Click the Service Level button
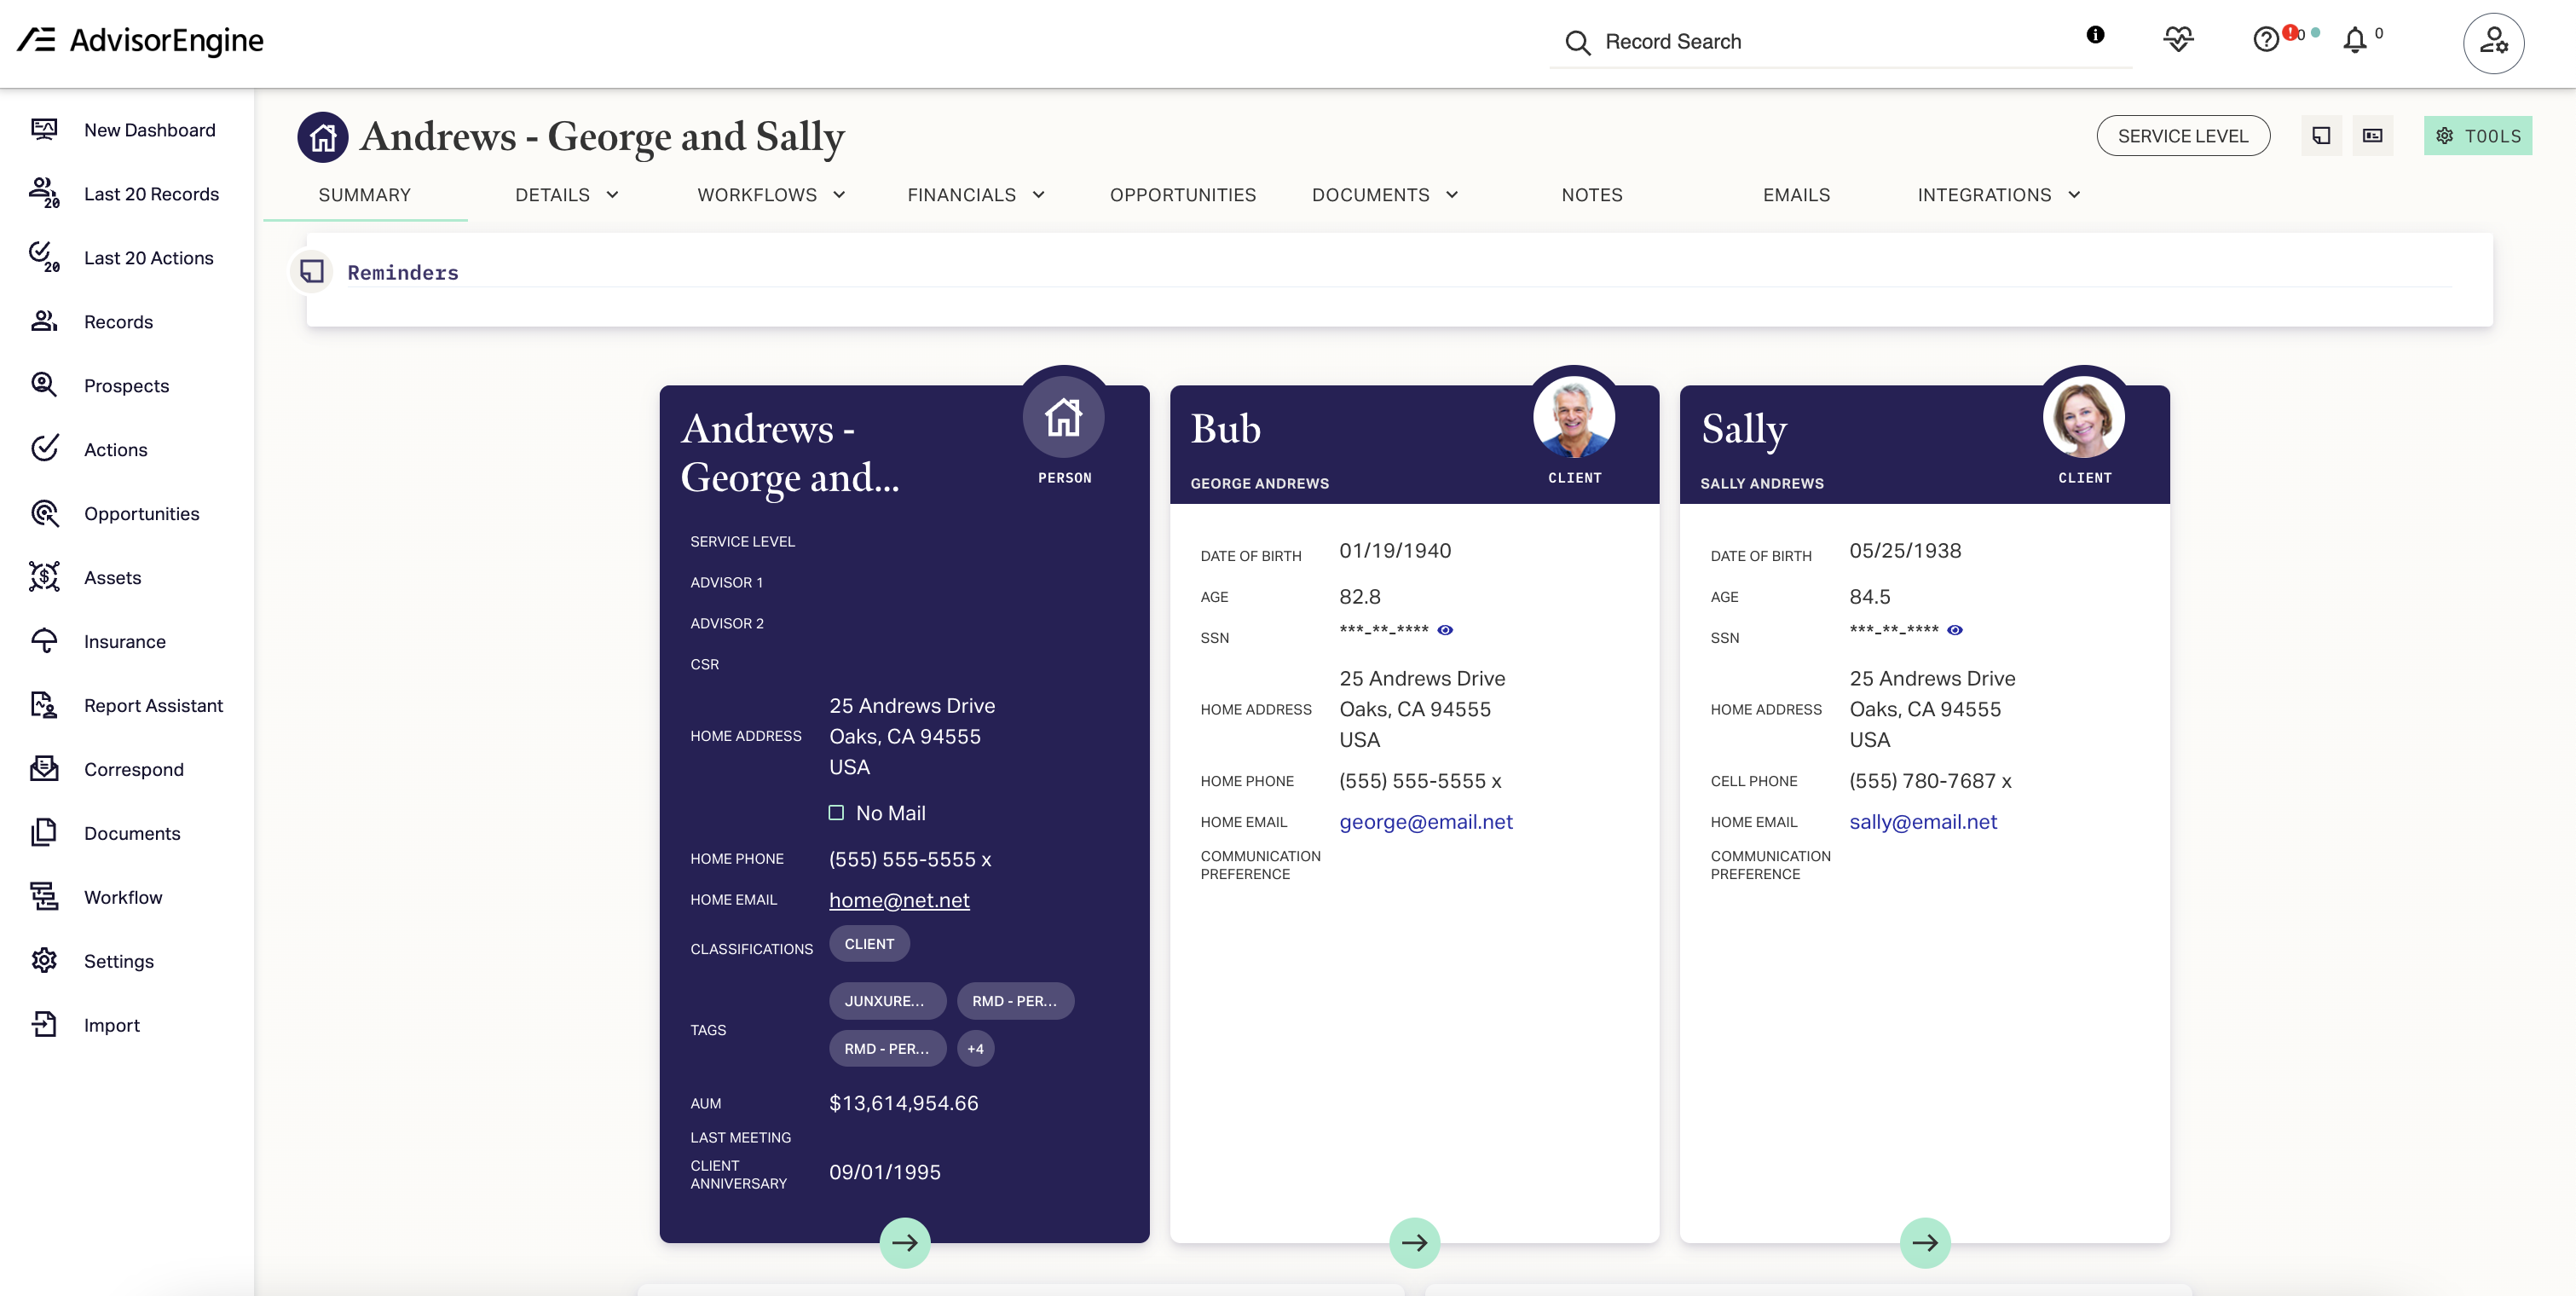Screen dimensions: 2576x1296 click(2182, 136)
